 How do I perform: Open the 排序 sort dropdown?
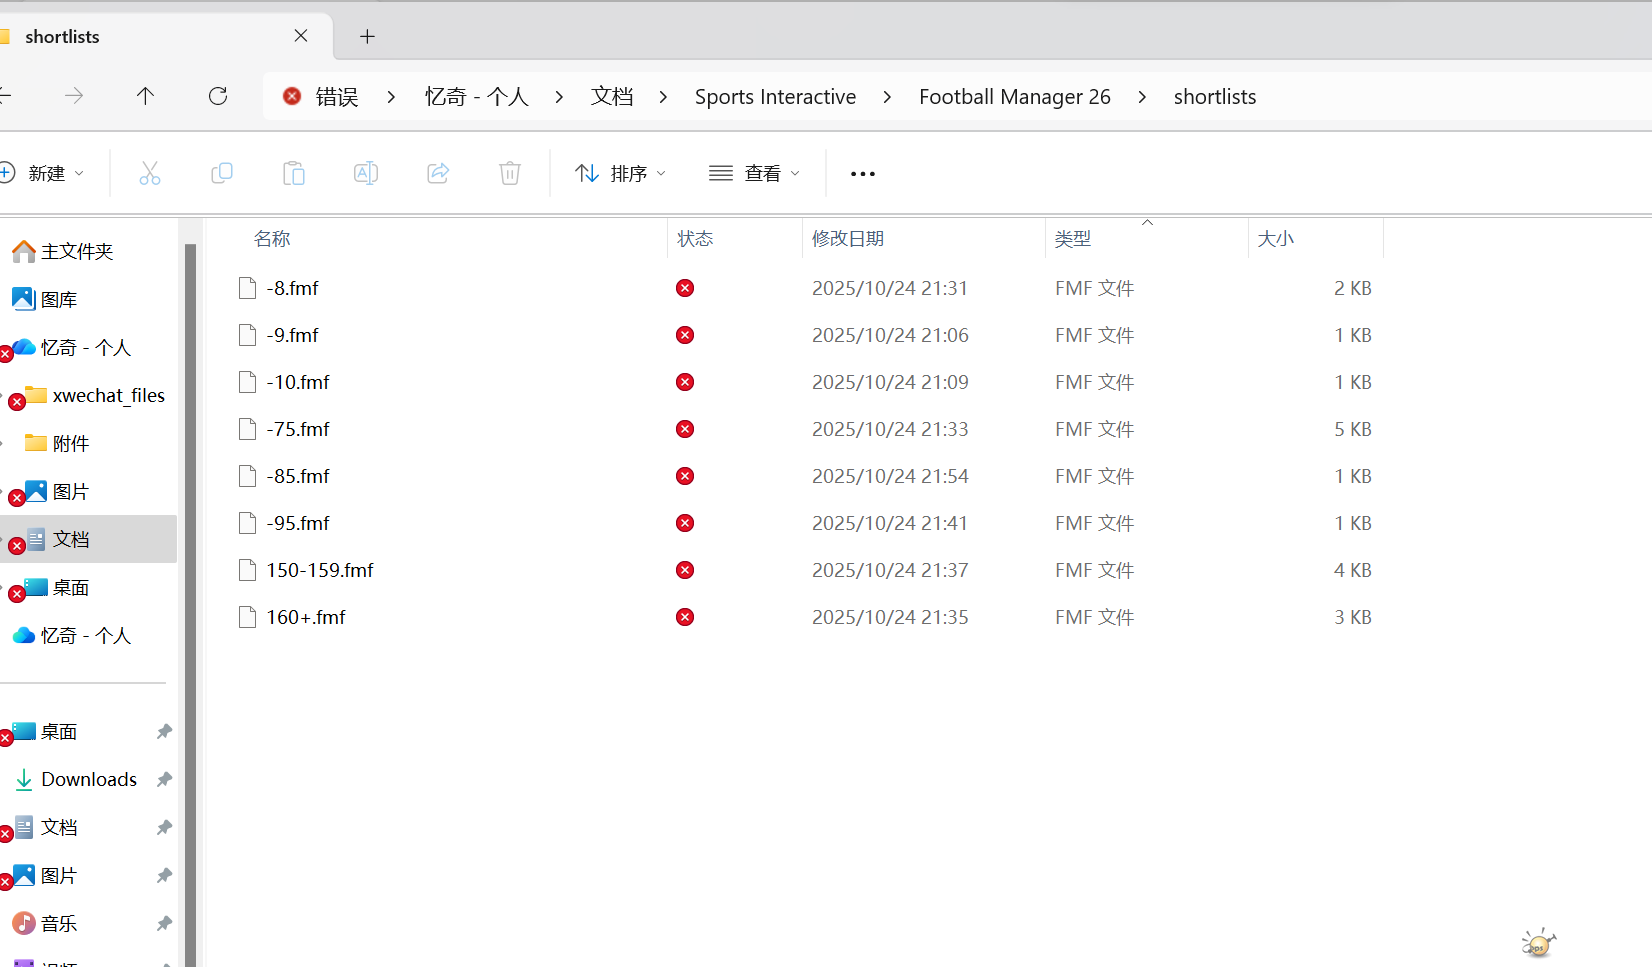click(620, 174)
